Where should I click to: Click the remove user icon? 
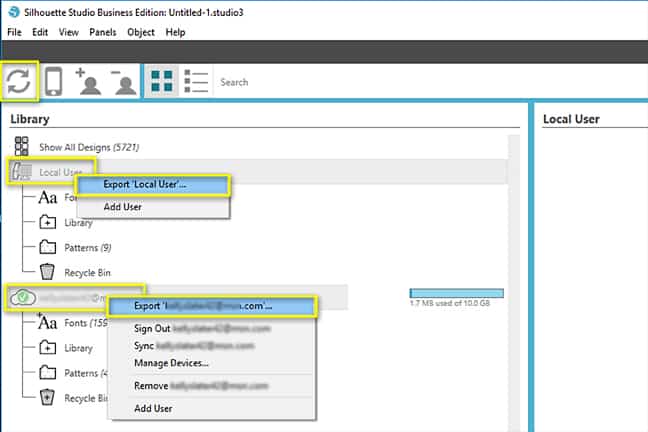click(x=123, y=82)
